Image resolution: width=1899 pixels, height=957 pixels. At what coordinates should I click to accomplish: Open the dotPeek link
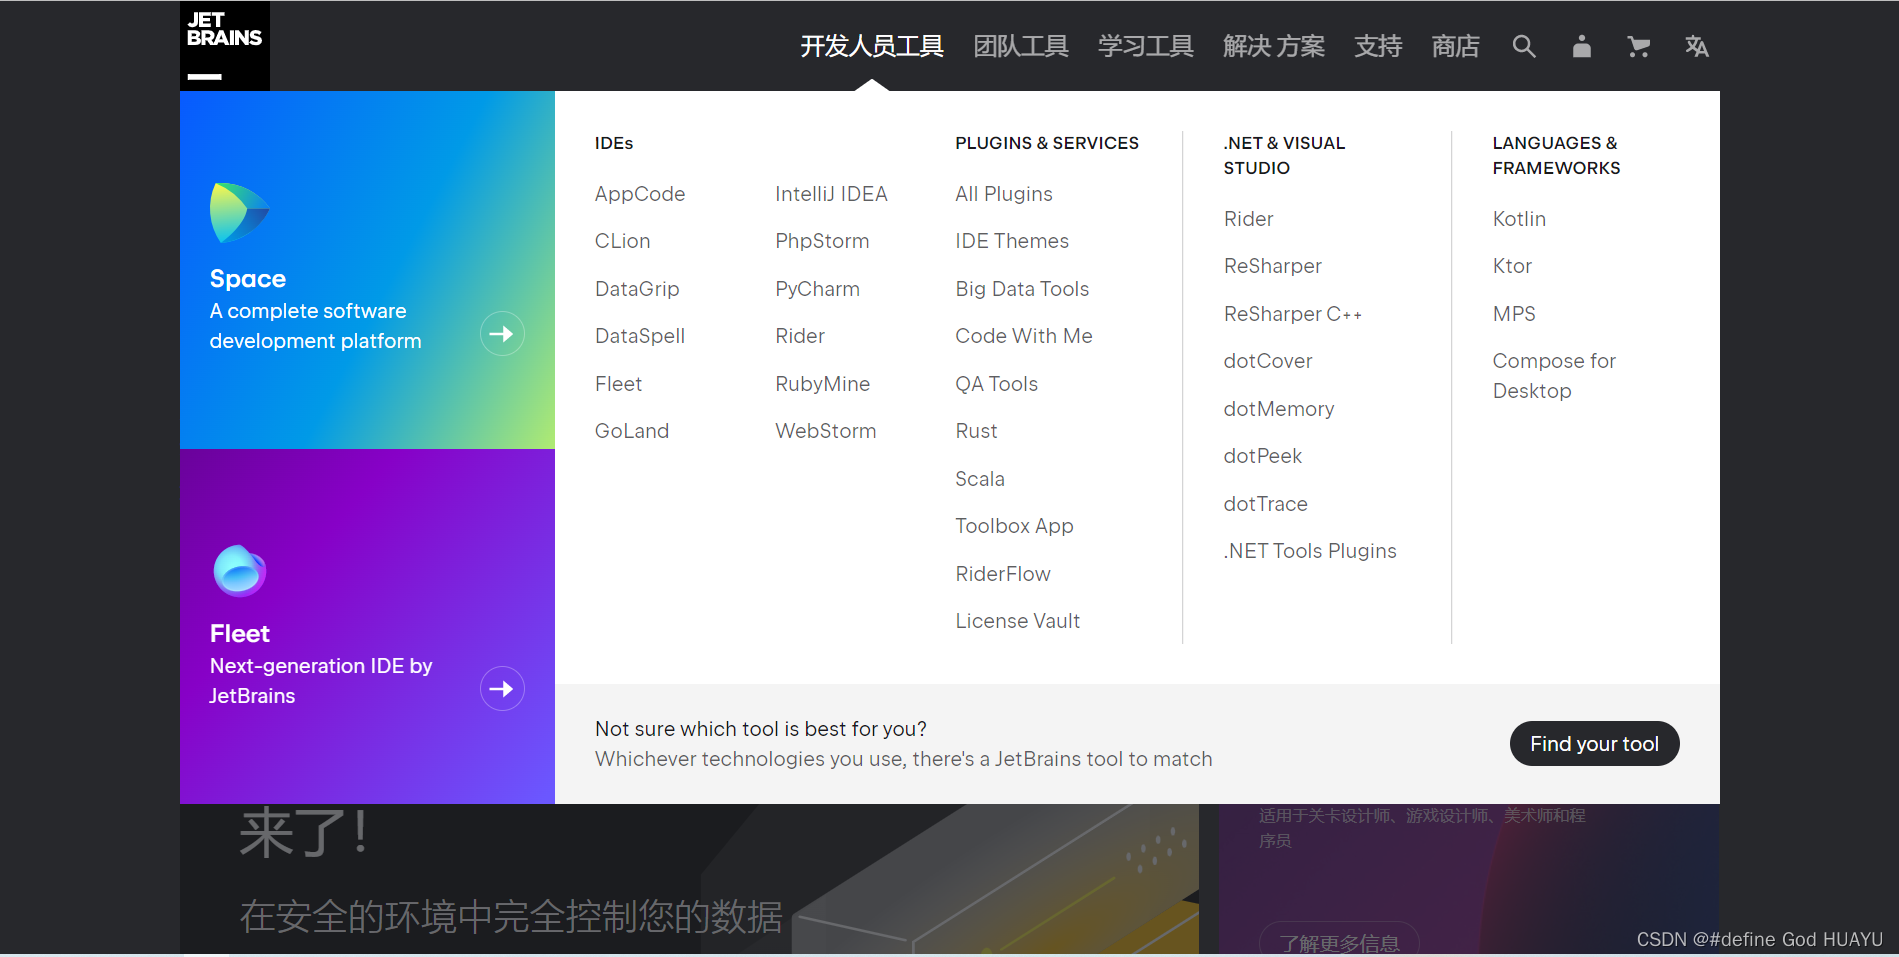(1262, 456)
